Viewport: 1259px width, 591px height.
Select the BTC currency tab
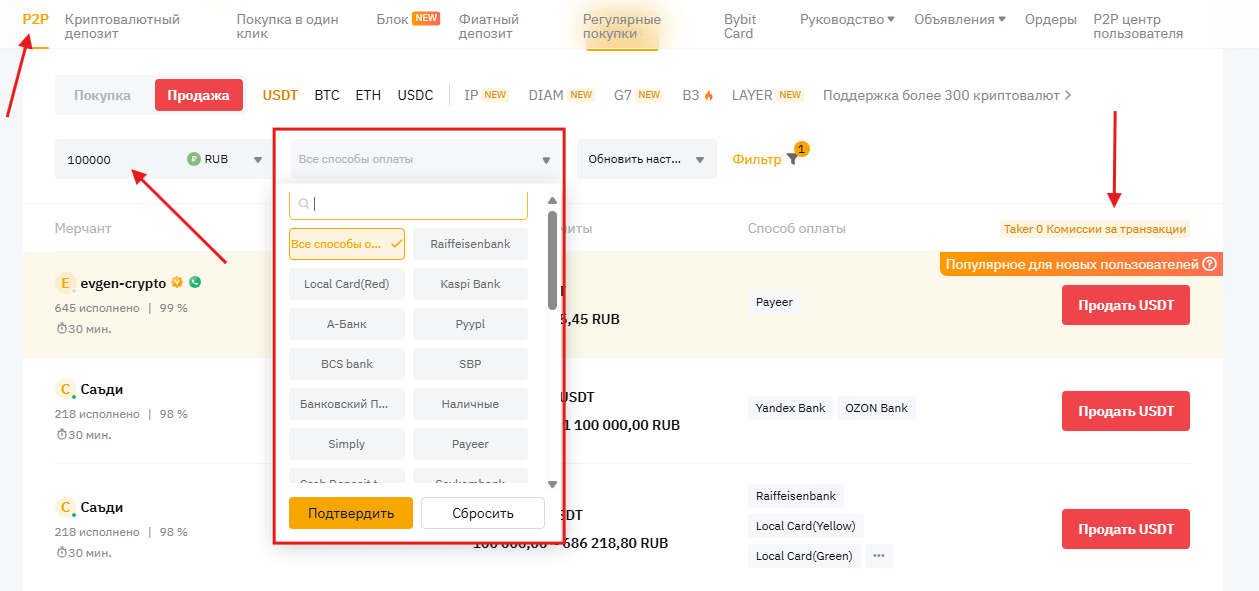[x=327, y=96]
